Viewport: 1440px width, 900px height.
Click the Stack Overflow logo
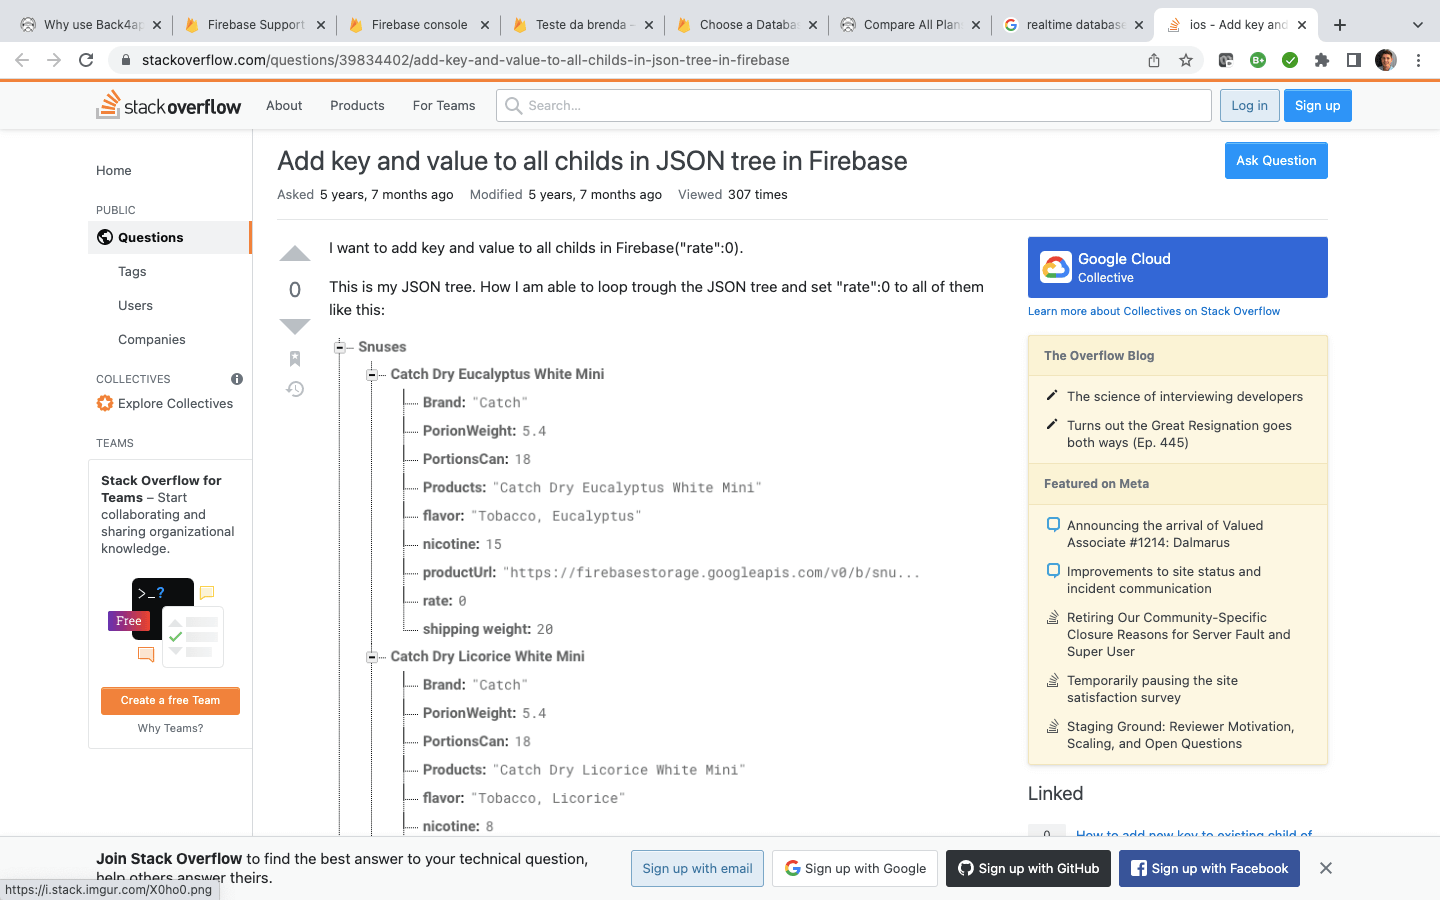(168, 105)
